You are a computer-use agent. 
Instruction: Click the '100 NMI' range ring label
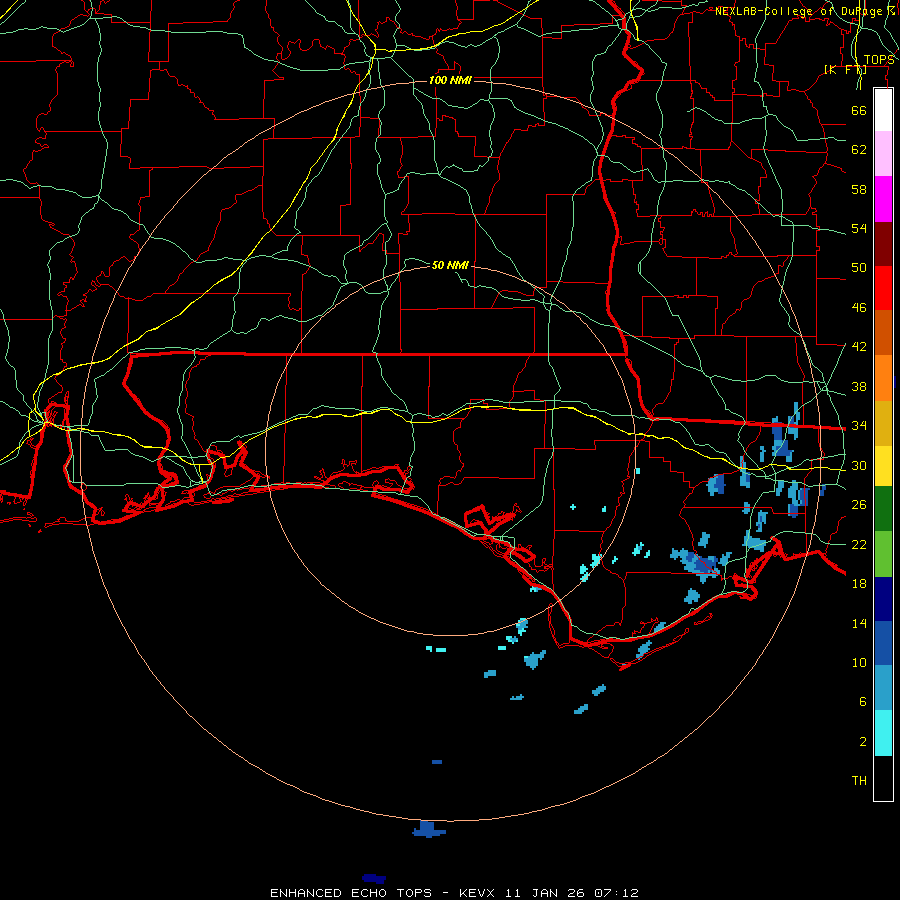450,80
